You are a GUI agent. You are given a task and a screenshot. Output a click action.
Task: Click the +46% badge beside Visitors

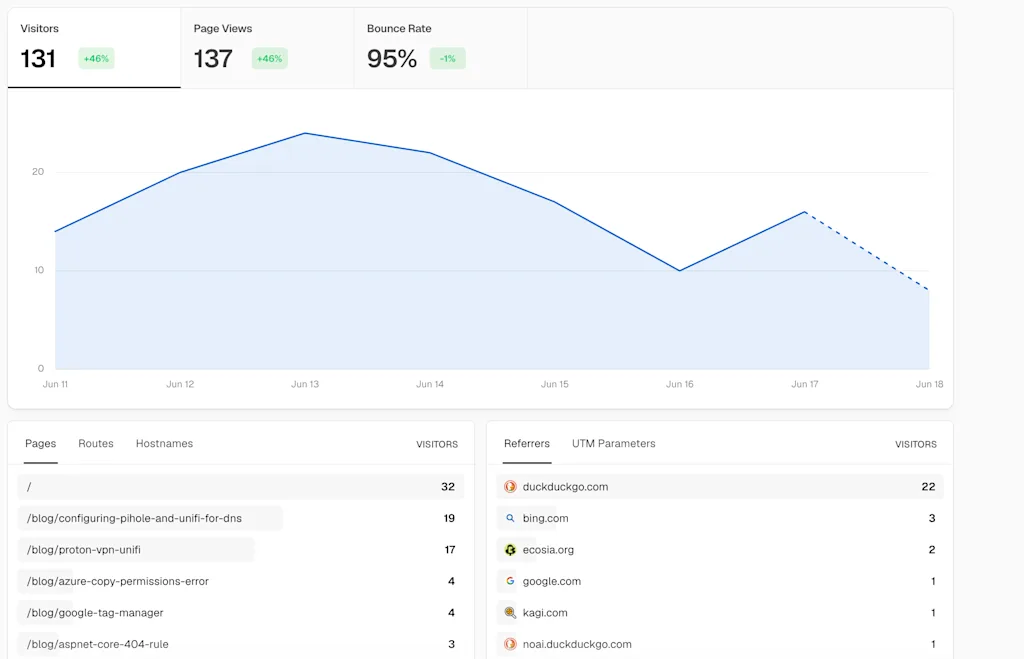[x=97, y=59]
